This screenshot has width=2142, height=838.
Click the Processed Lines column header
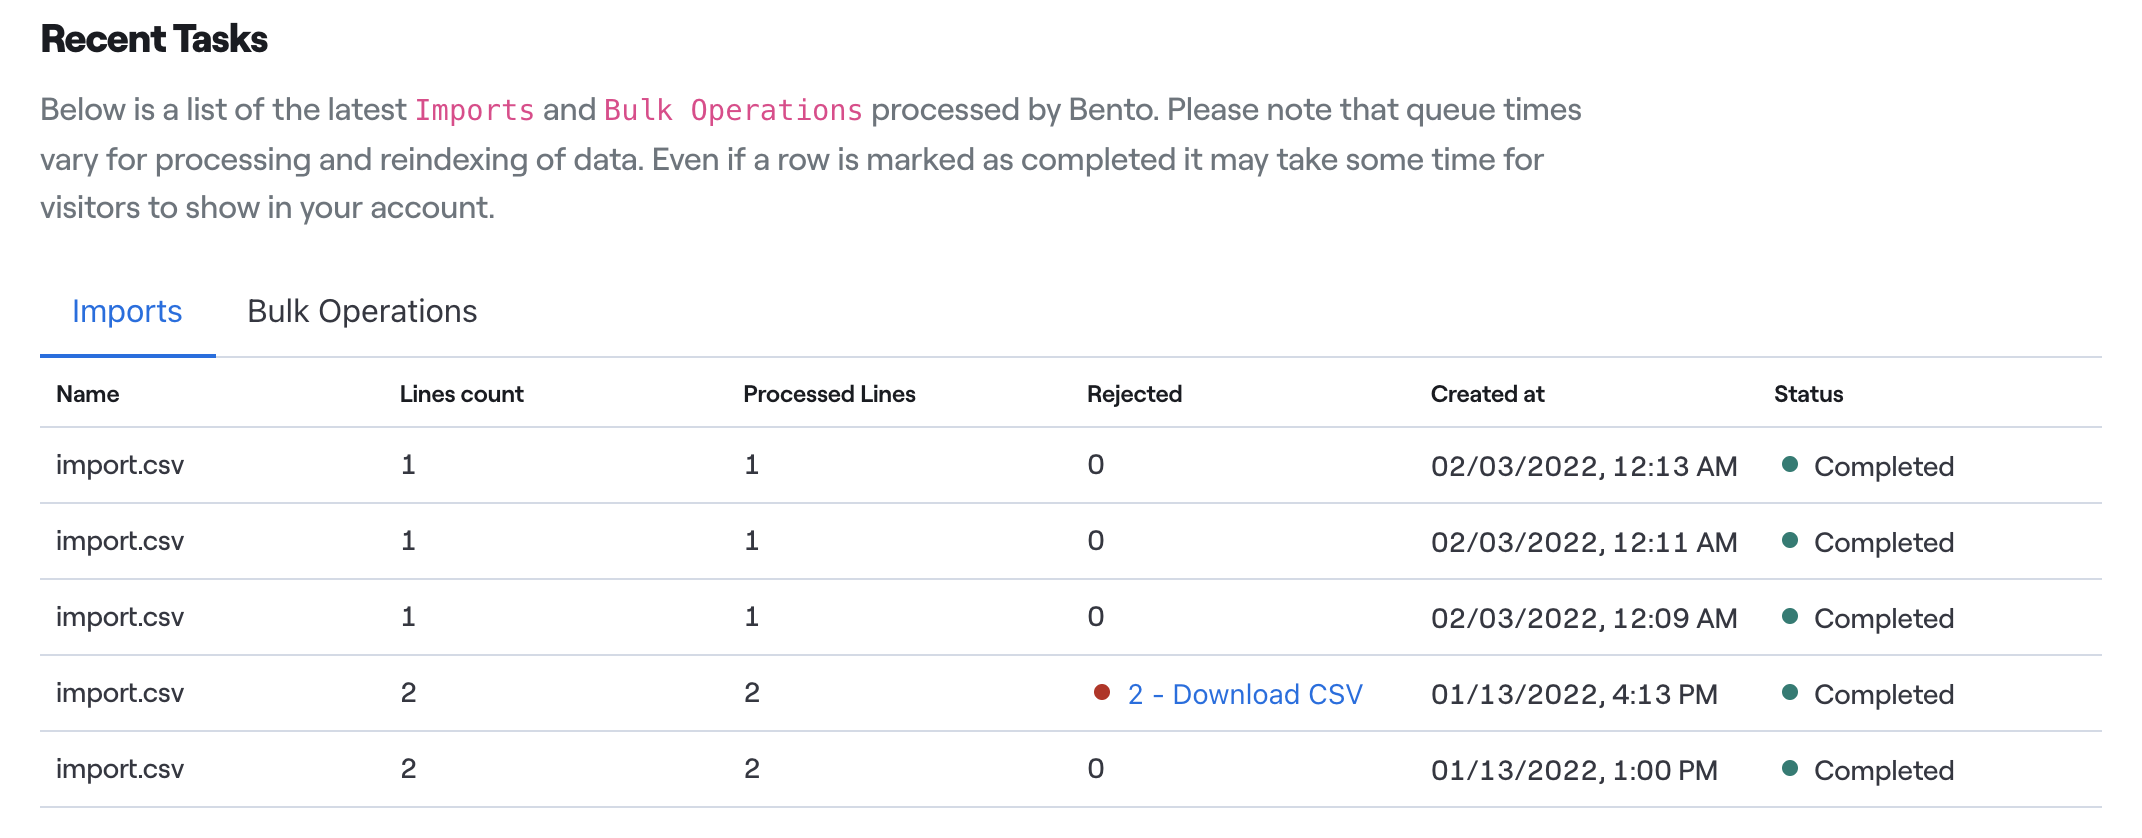[829, 394]
